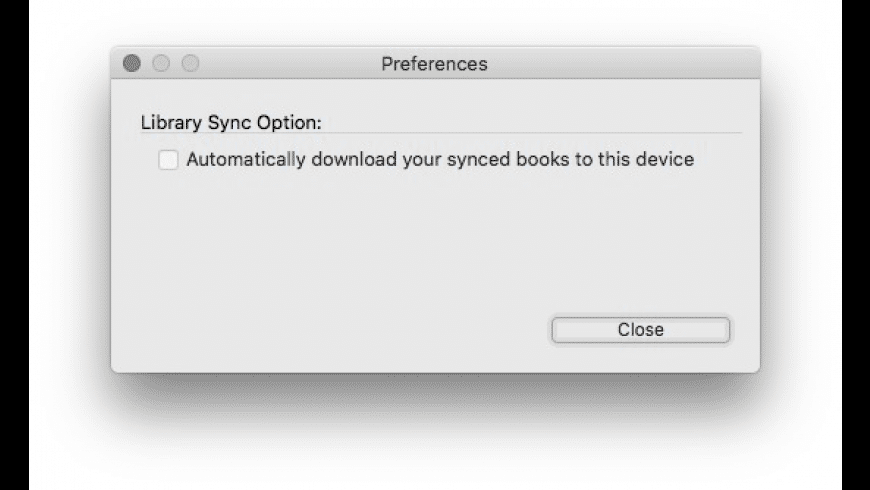870x490 pixels.
Task: Enable automatic download of synced books checkbox
Action: click(169, 160)
